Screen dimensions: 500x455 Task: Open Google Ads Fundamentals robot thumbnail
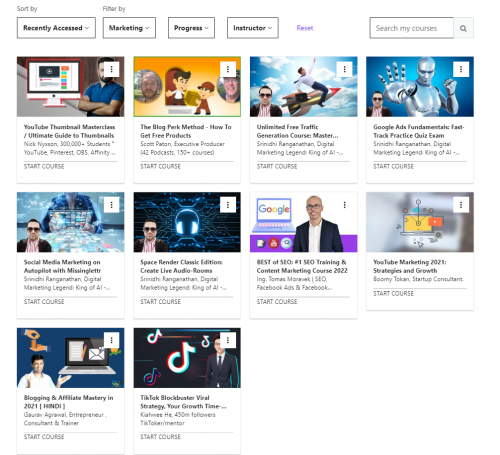point(420,87)
